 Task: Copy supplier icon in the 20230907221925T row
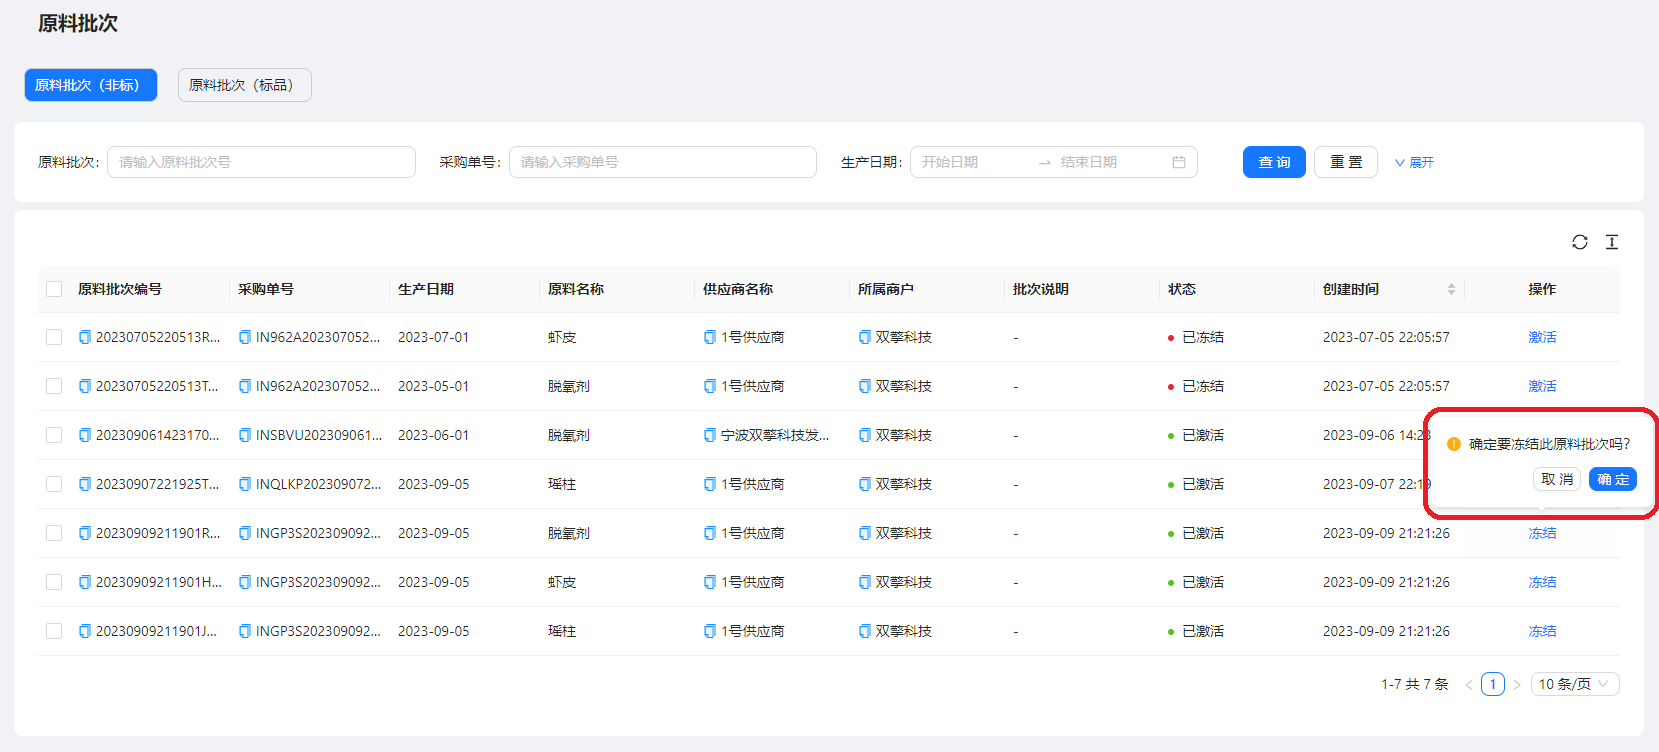pos(710,484)
